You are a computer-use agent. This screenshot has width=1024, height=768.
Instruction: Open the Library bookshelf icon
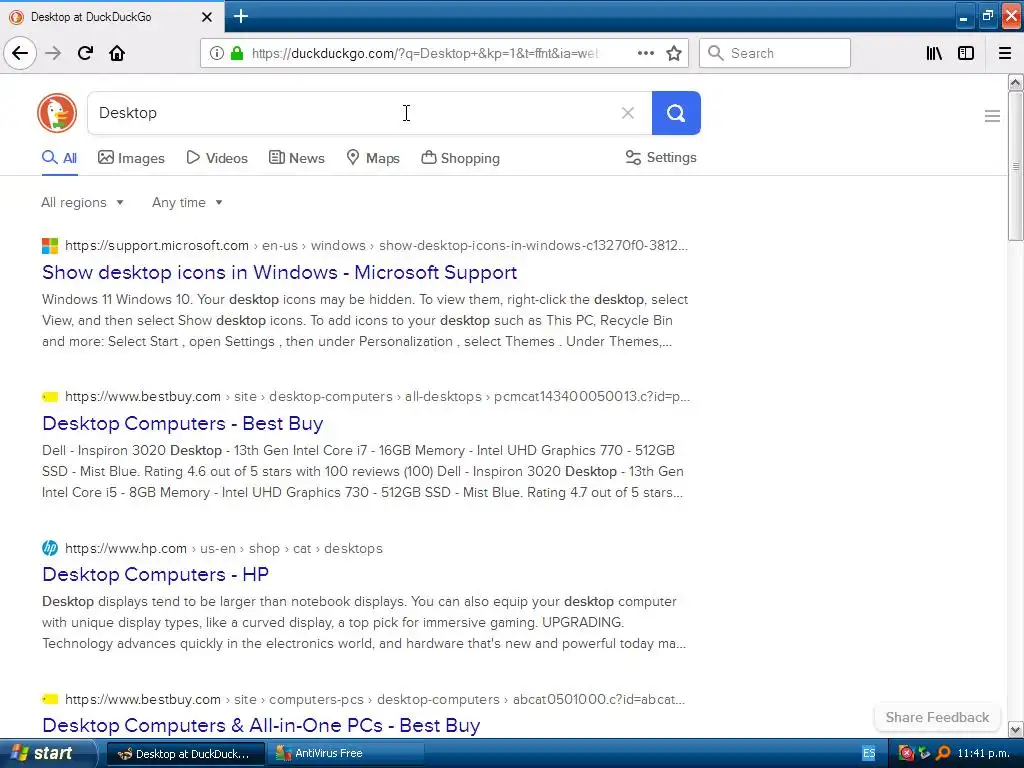[934, 53]
